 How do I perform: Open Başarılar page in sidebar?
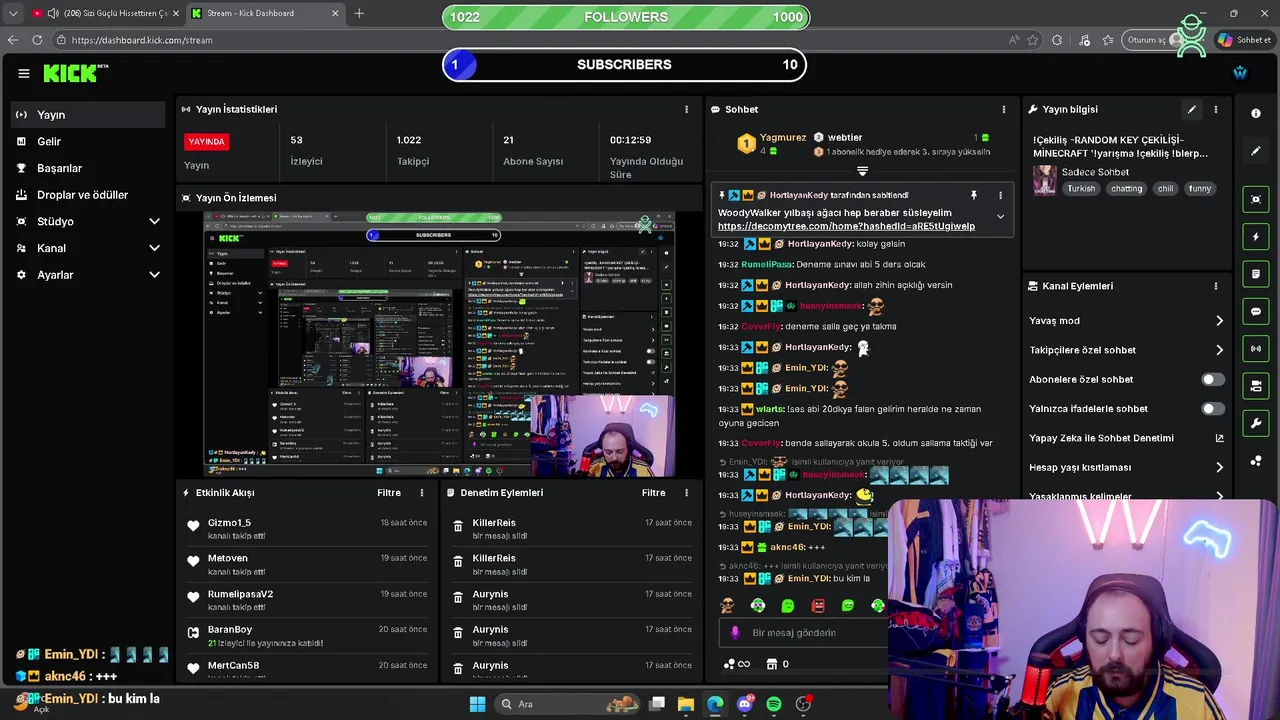point(88,168)
